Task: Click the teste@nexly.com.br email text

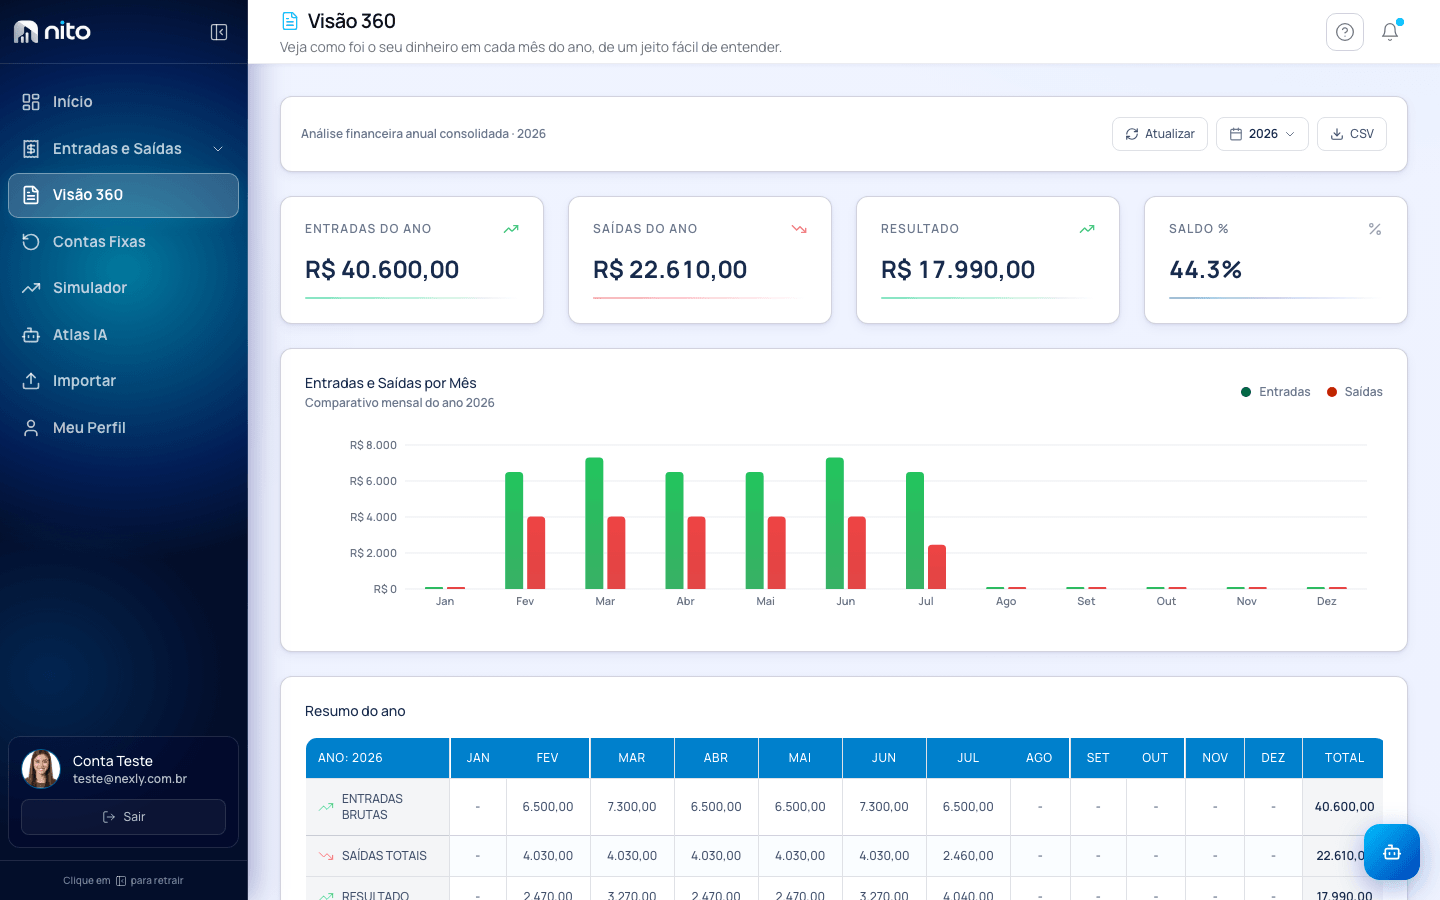Action: pyautogui.click(x=130, y=779)
